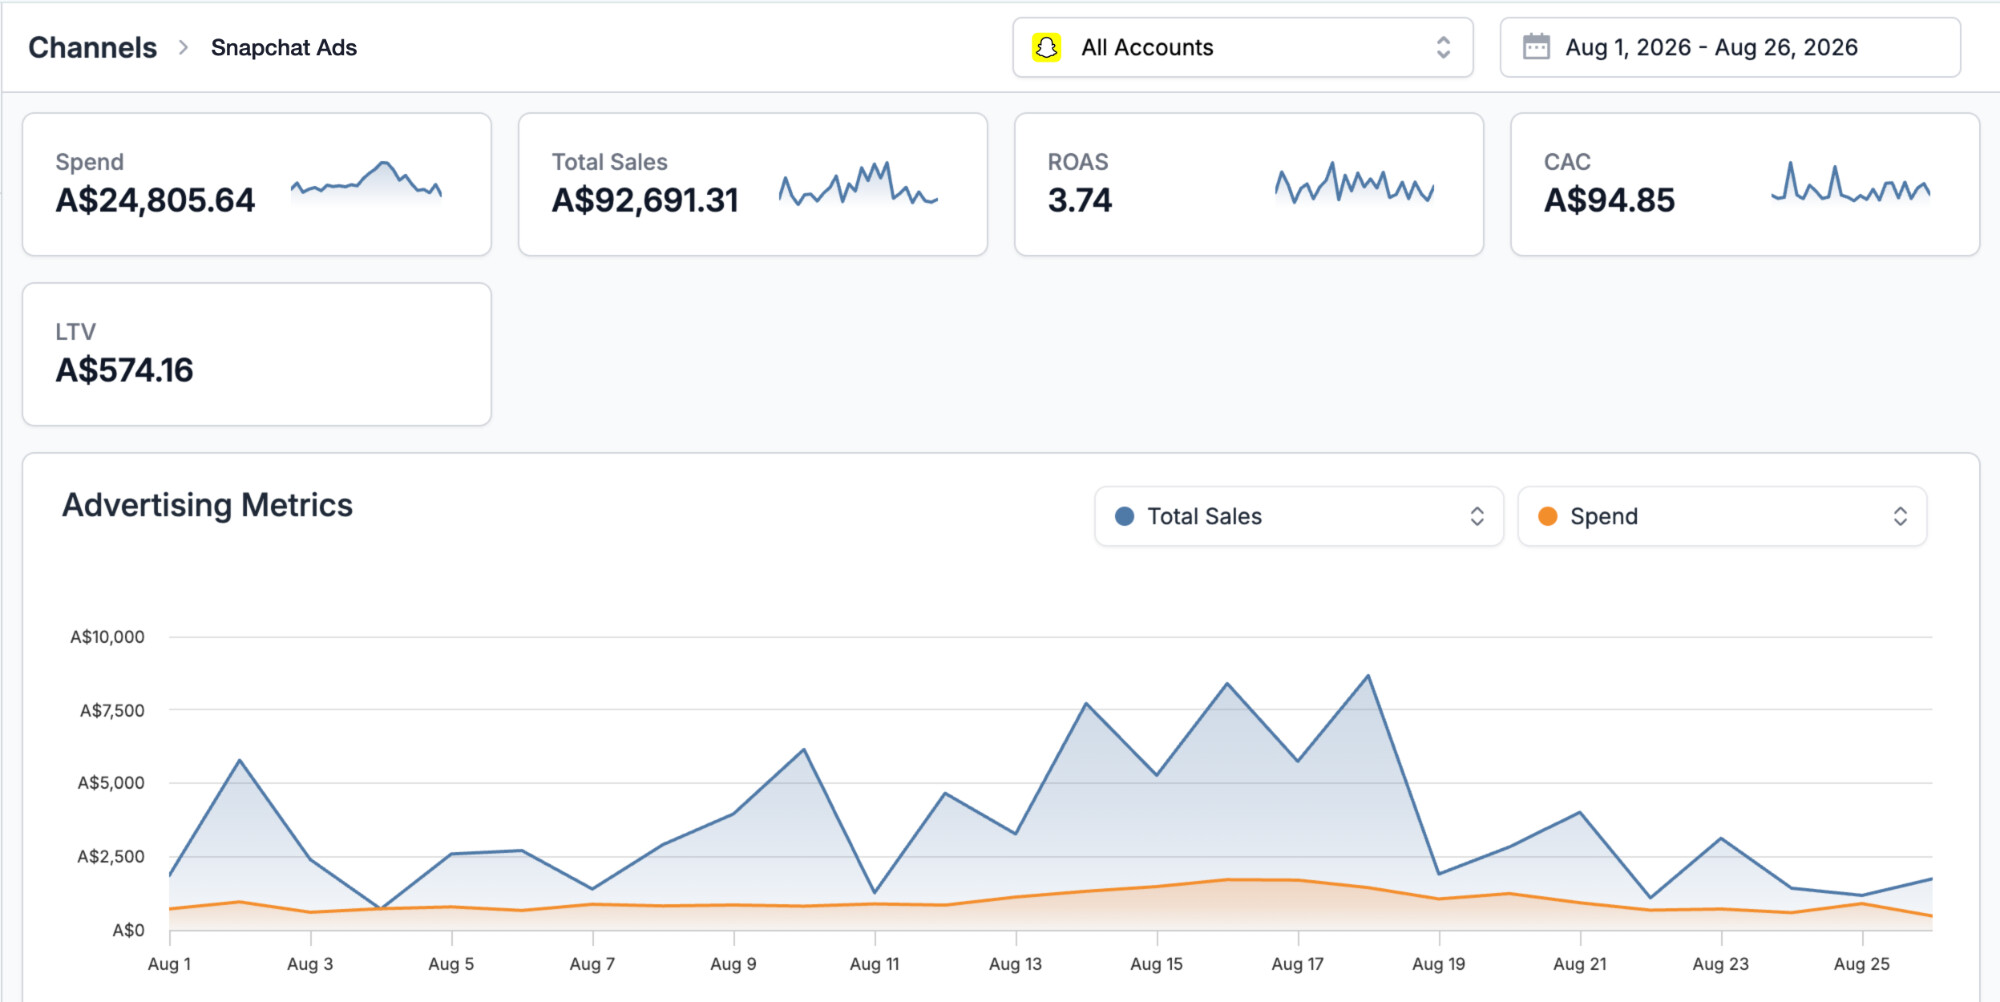The height and width of the screenshot is (1002, 2000).
Task: Open the Spend metric dropdown
Action: point(1722,516)
